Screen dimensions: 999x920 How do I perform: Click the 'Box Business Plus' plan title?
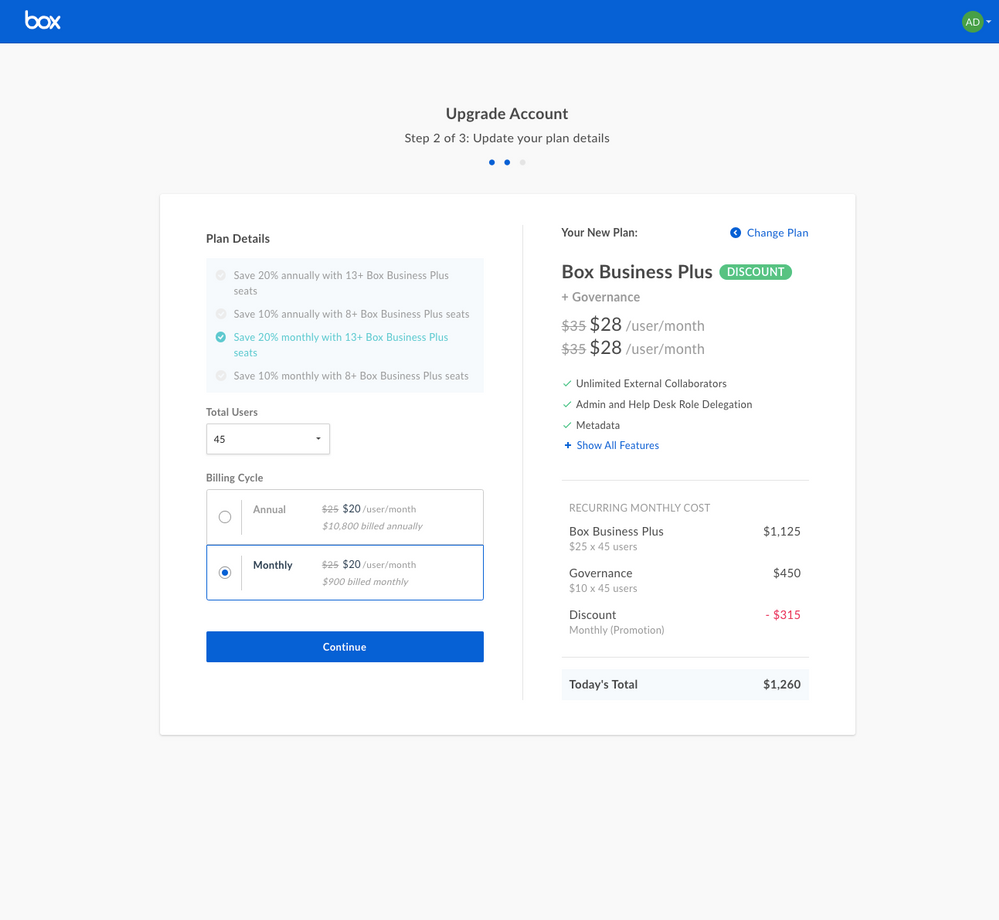637,272
